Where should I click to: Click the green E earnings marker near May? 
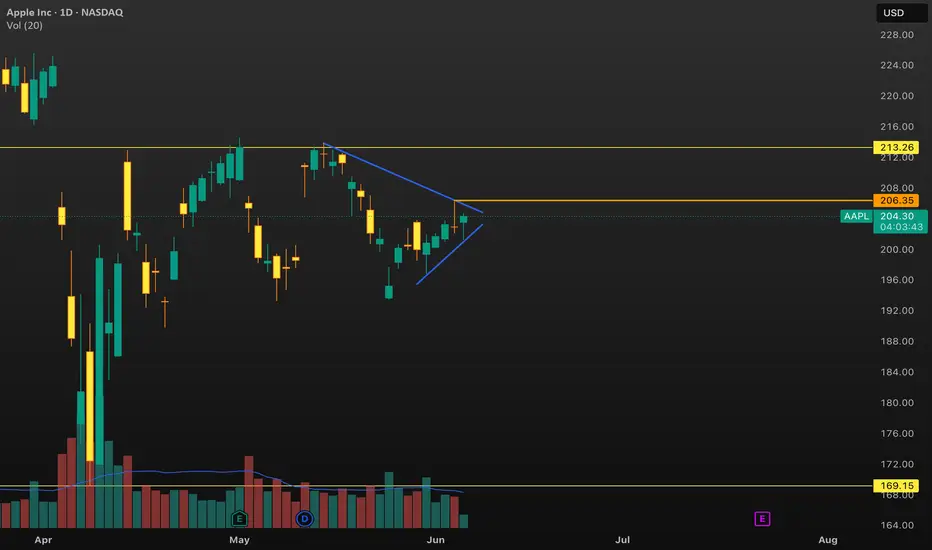point(239,518)
